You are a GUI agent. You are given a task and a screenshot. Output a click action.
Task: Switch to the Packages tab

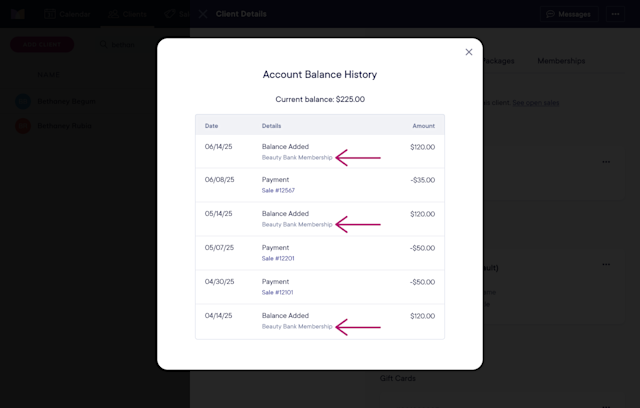(x=498, y=61)
